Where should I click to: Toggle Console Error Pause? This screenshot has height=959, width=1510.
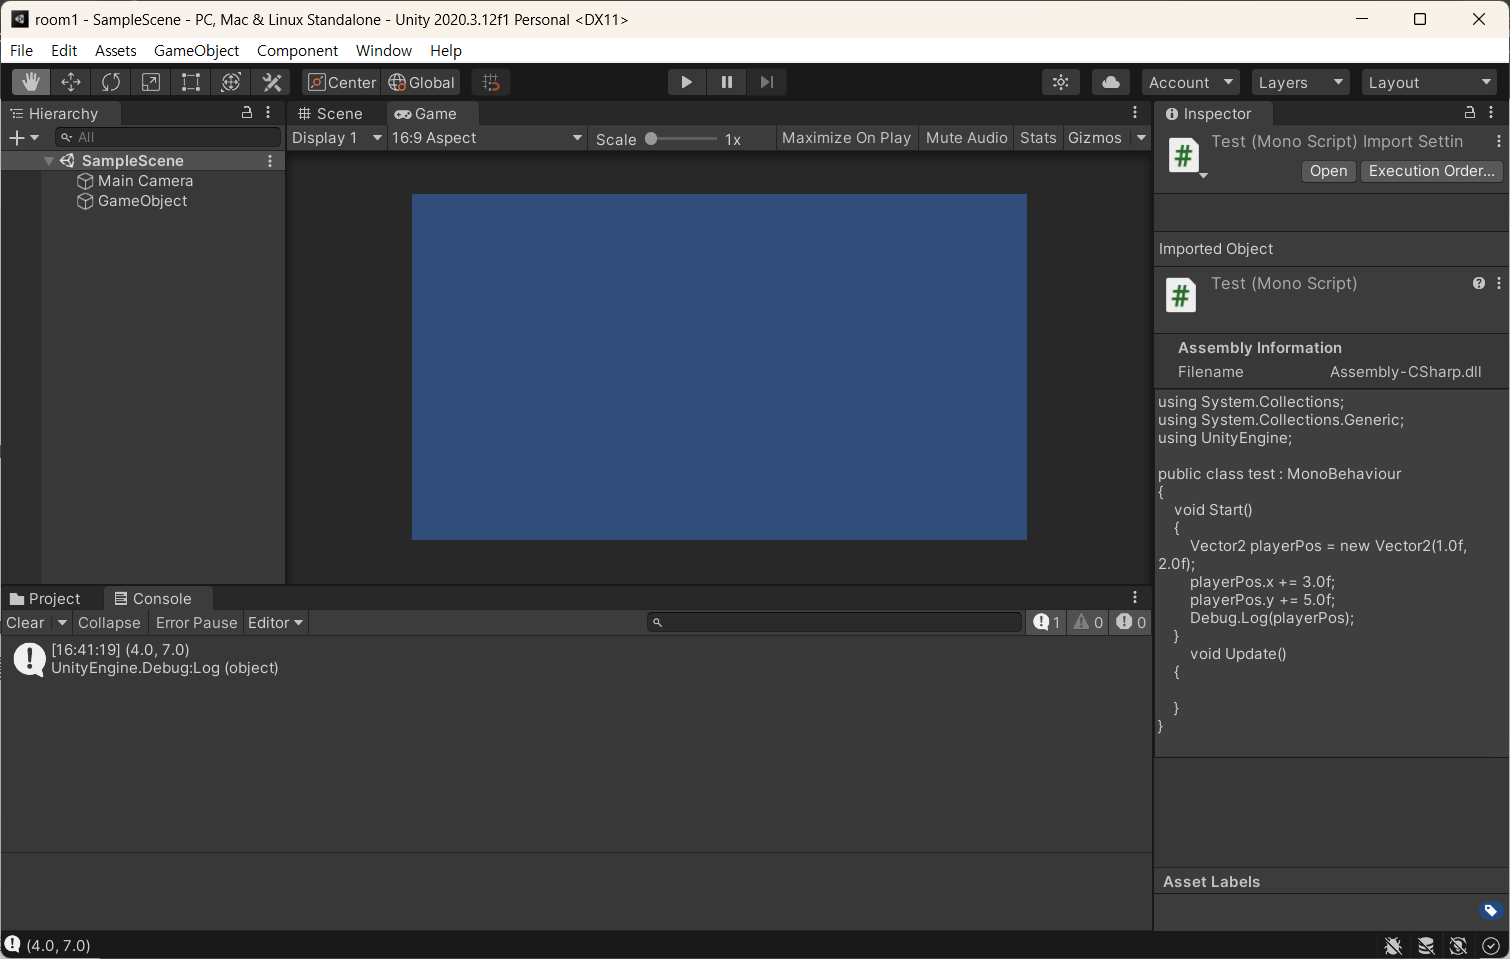coord(196,623)
